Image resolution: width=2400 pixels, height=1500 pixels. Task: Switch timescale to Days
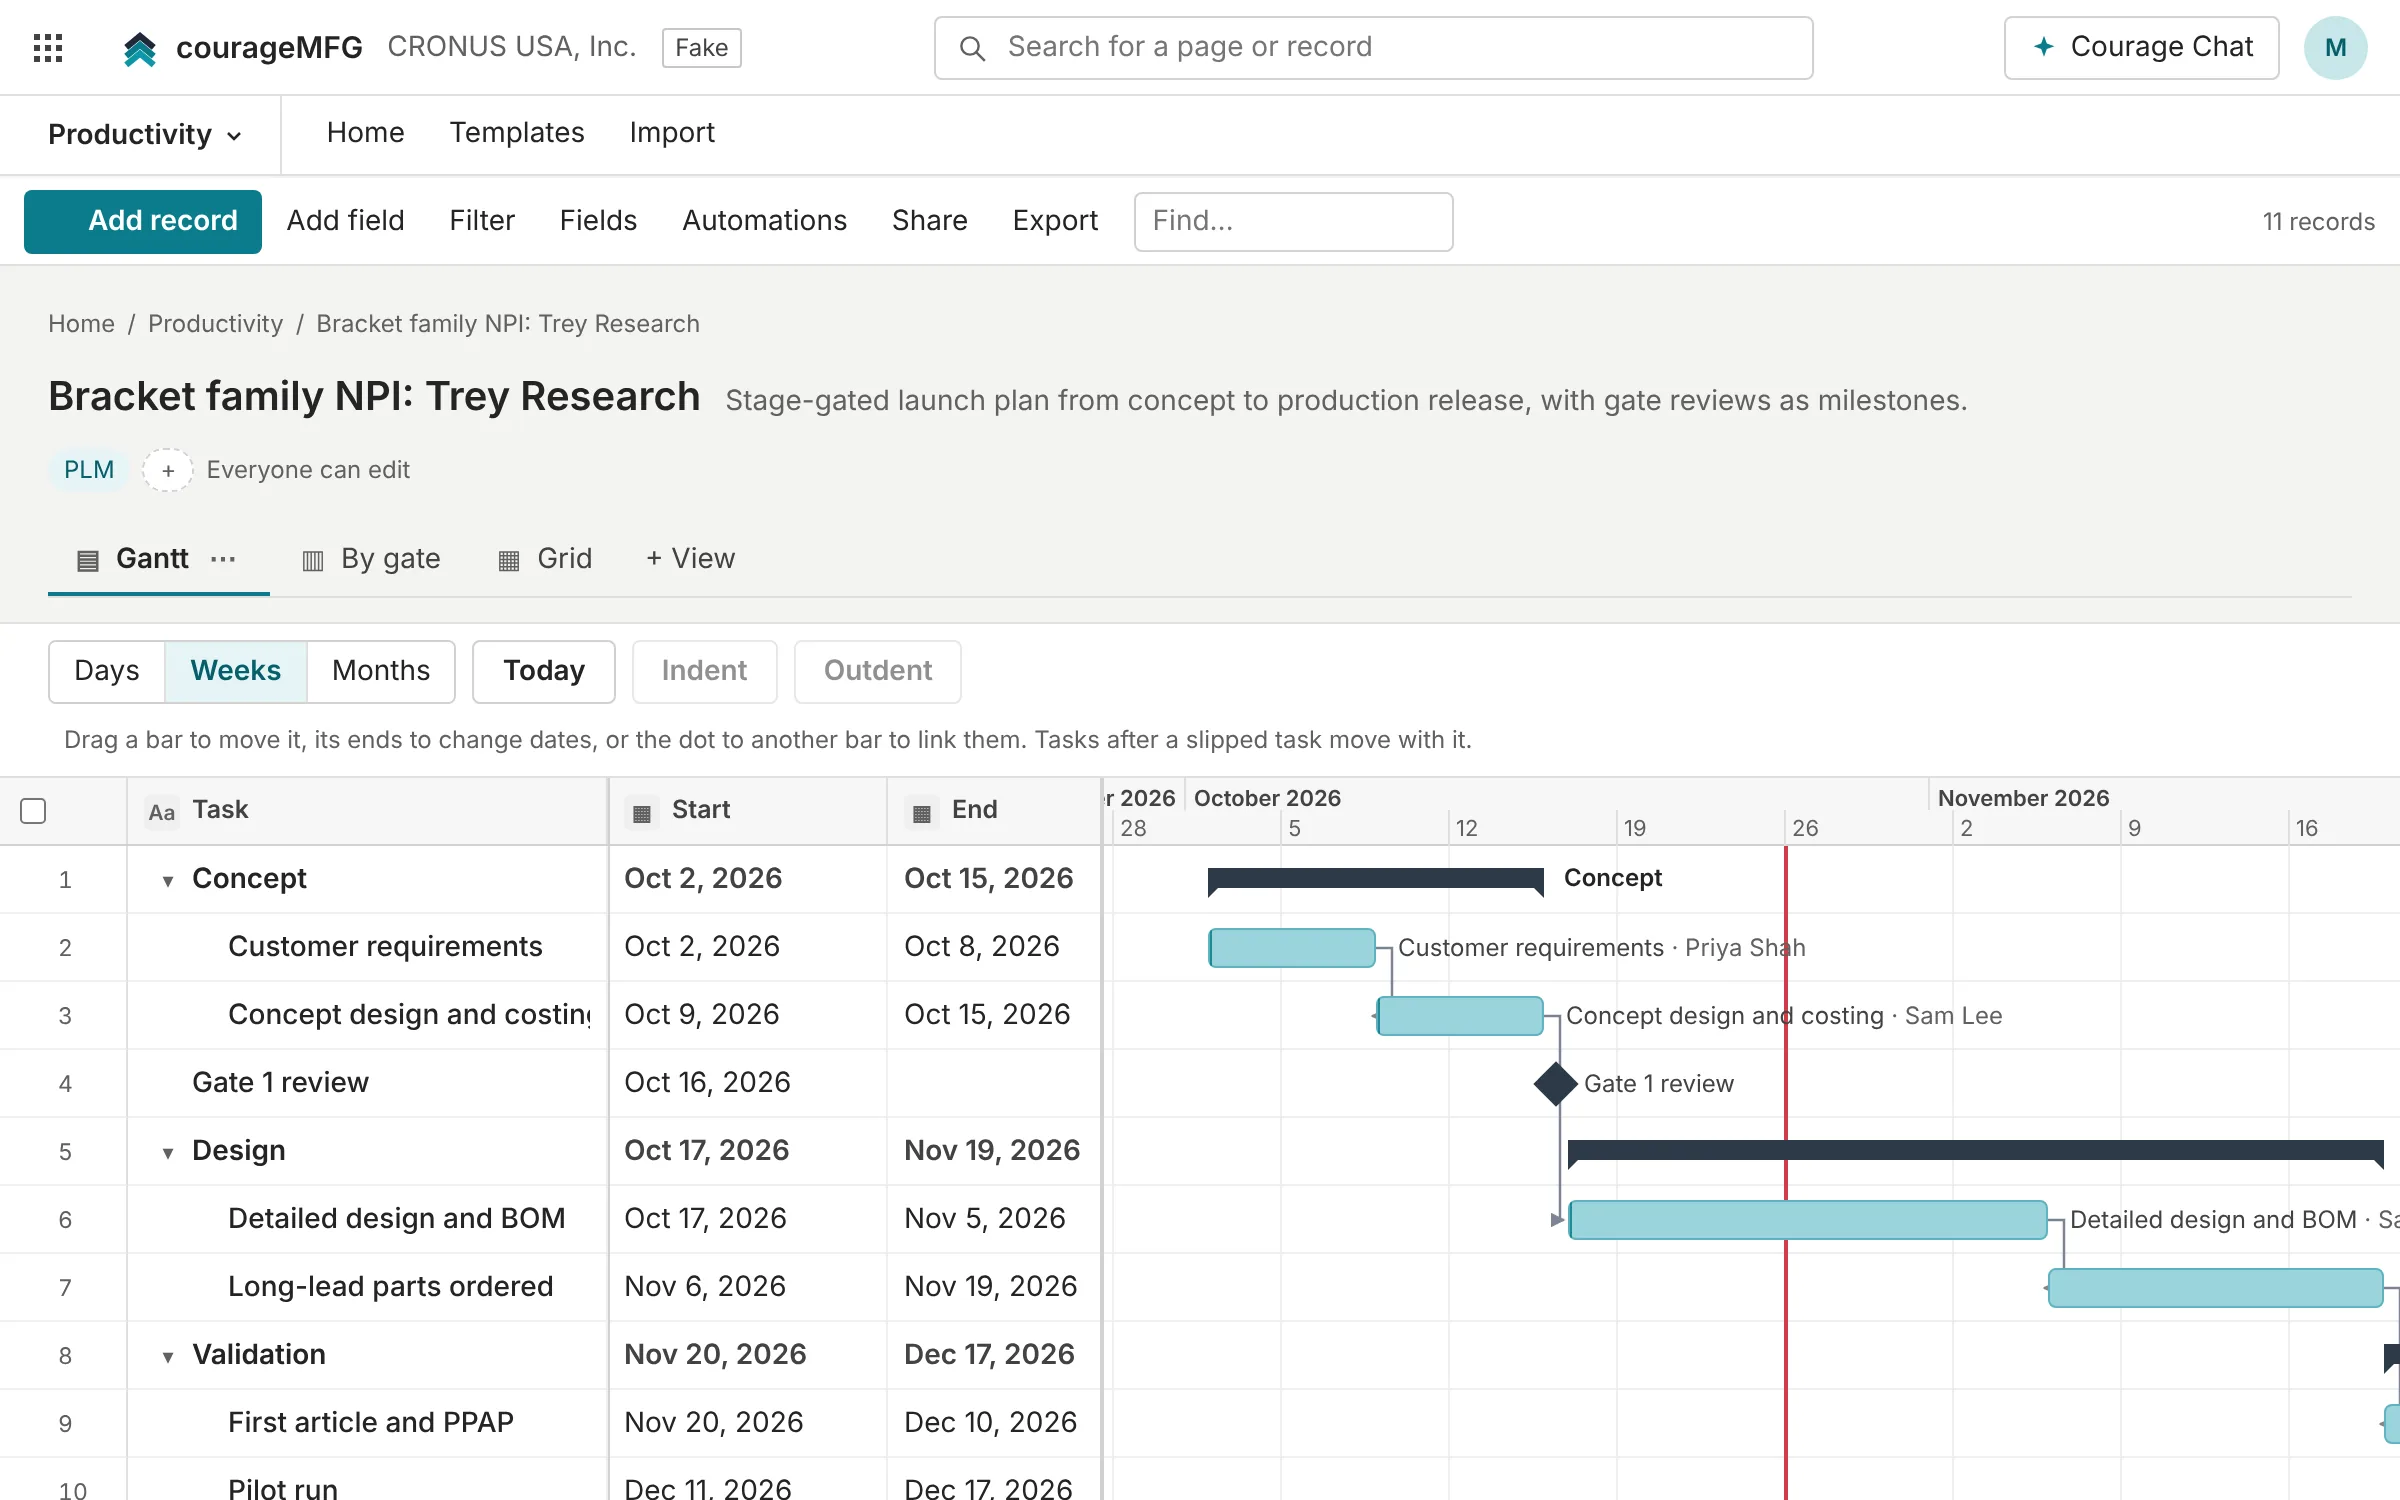click(107, 671)
